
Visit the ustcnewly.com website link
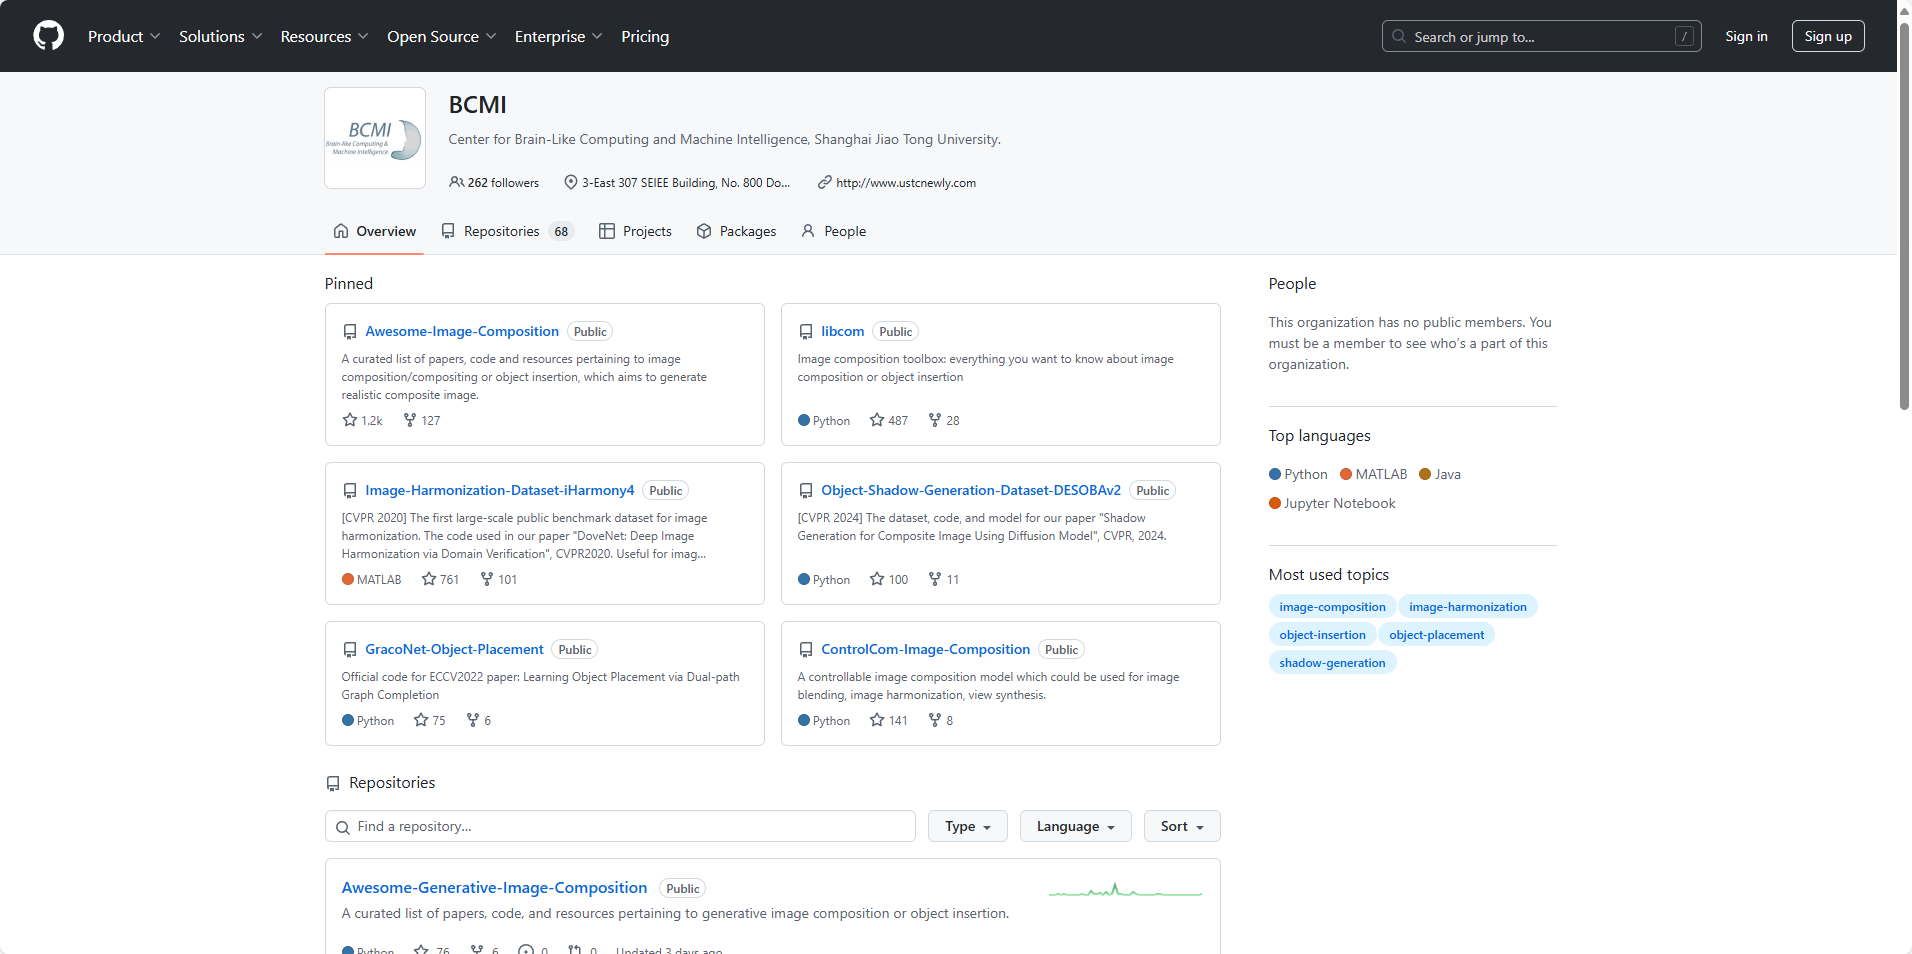click(906, 183)
